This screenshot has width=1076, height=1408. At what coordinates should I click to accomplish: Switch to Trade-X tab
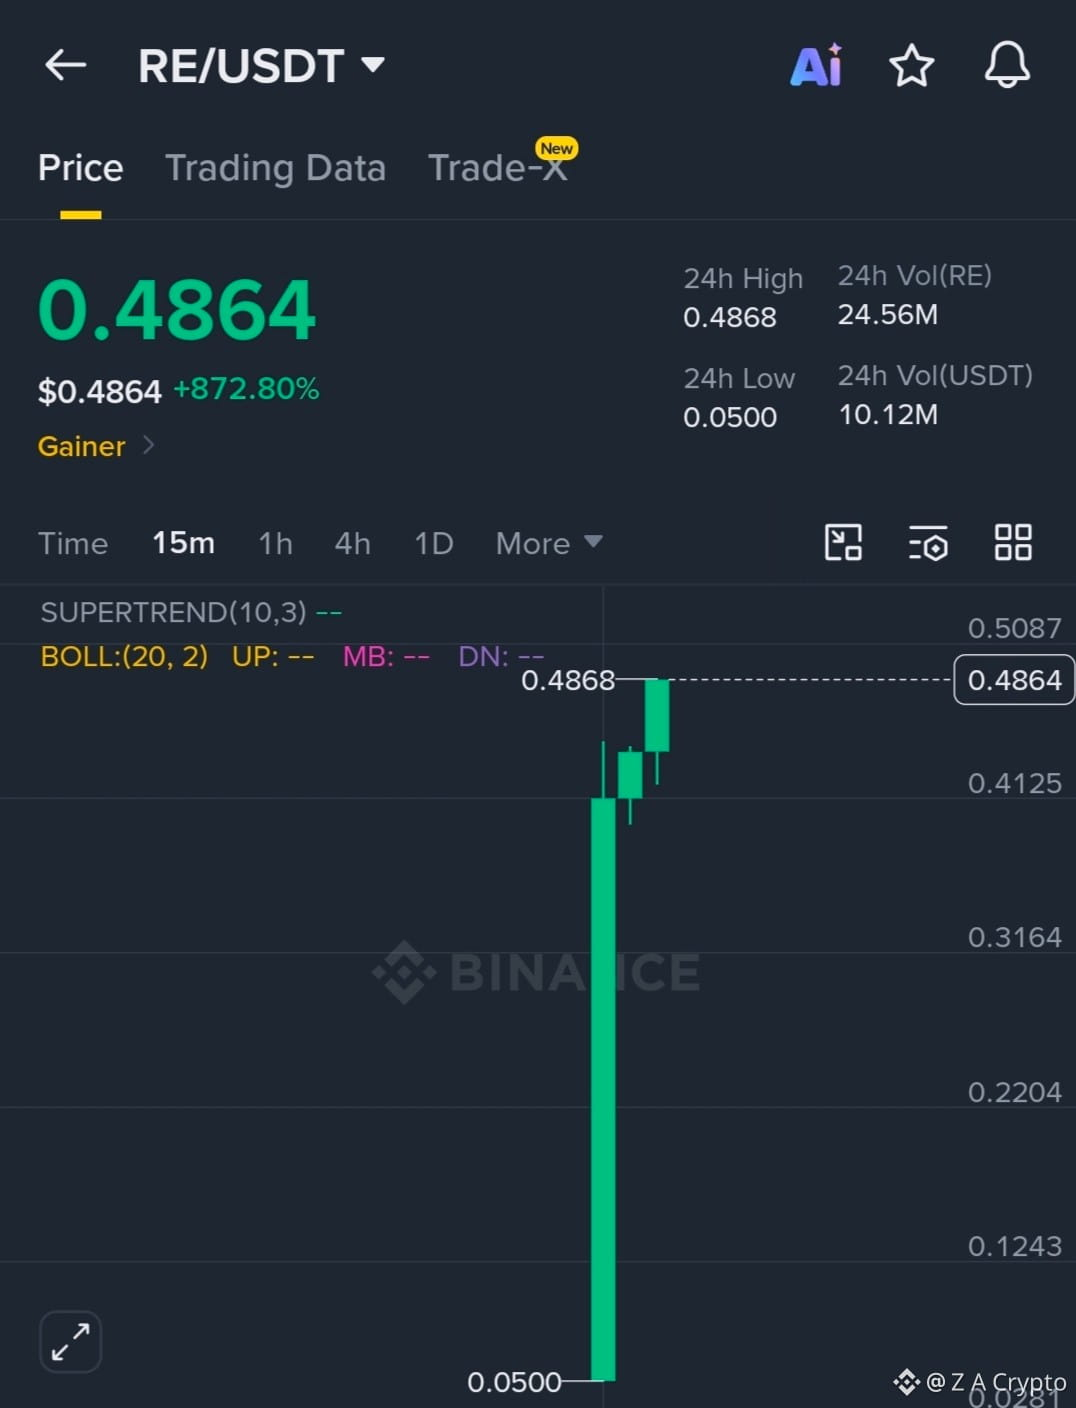pyautogui.click(x=498, y=167)
